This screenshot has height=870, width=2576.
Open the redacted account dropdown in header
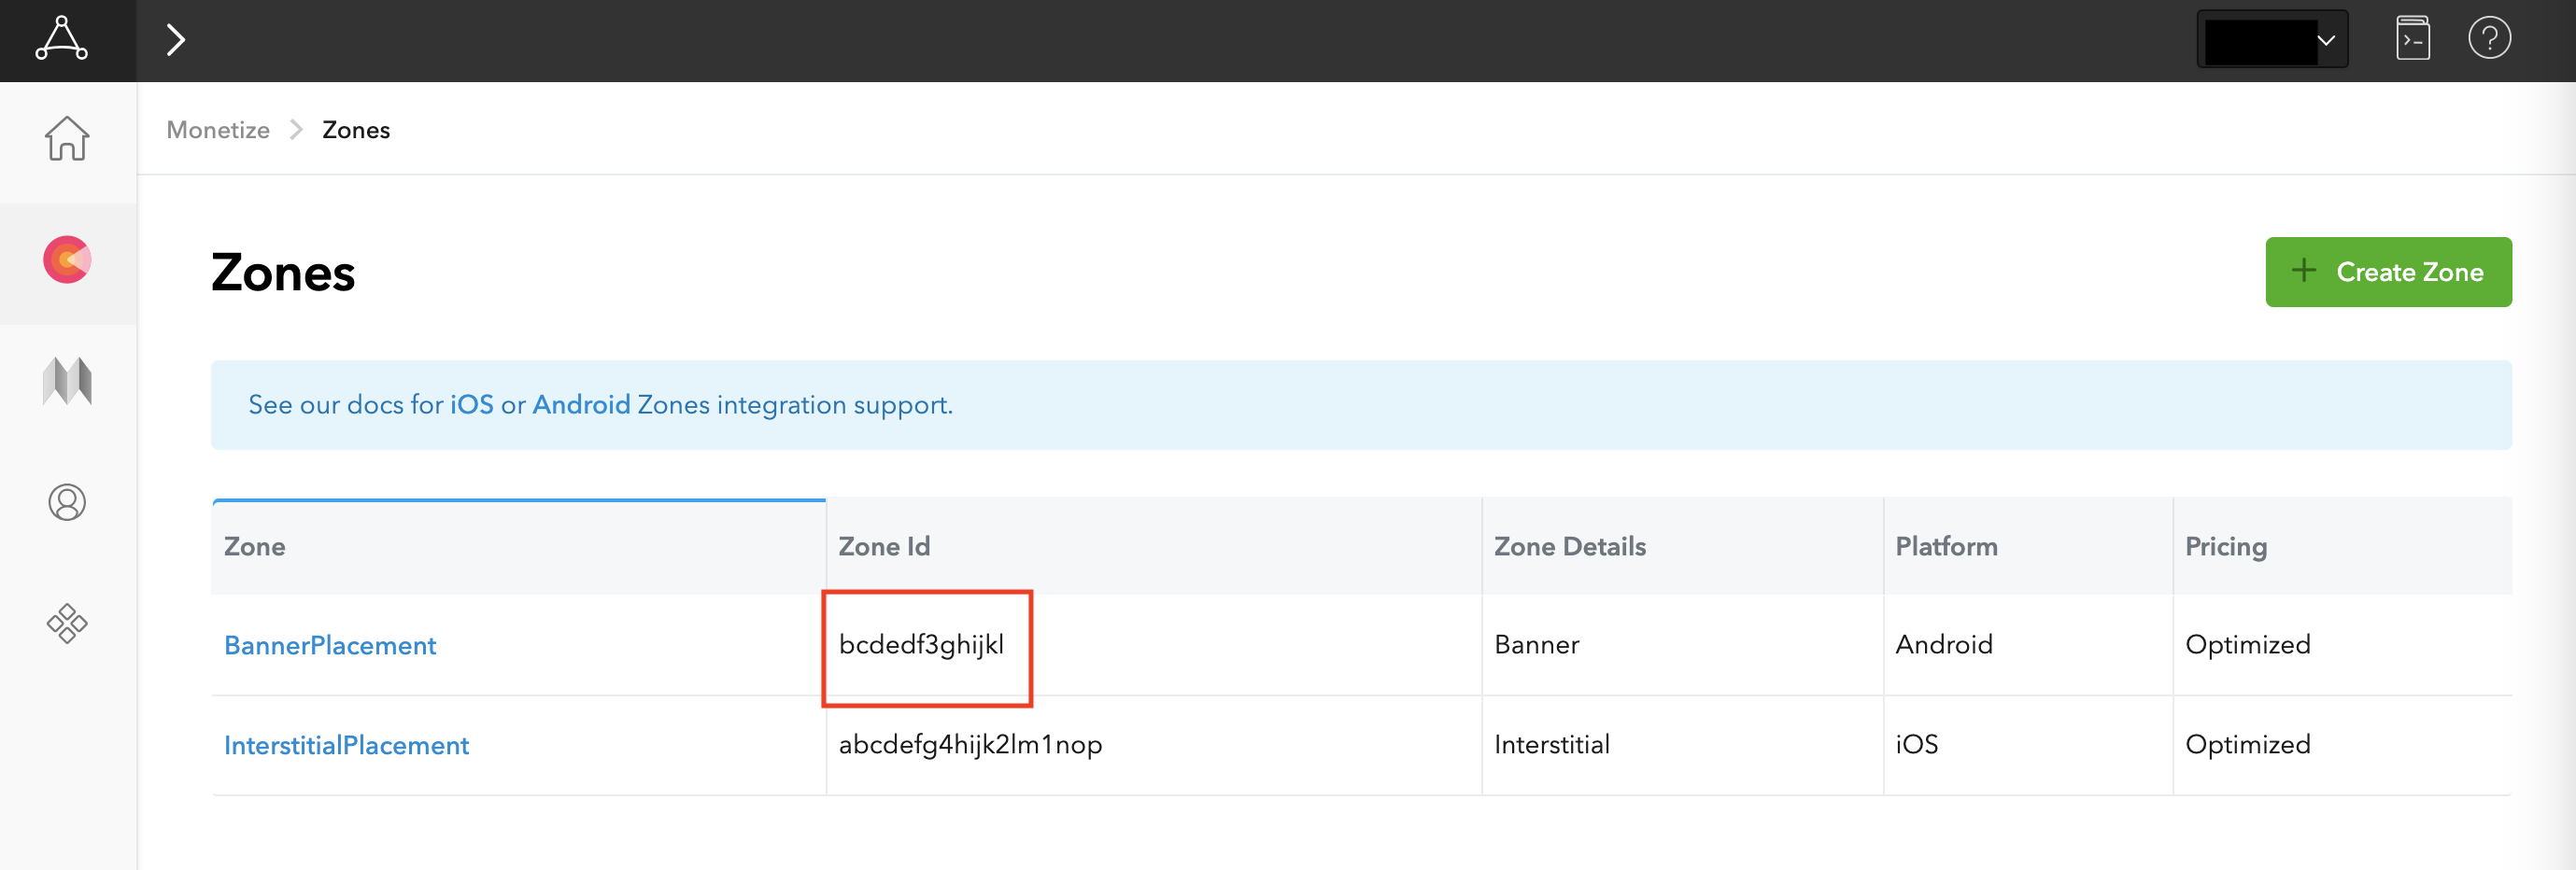[2271, 40]
